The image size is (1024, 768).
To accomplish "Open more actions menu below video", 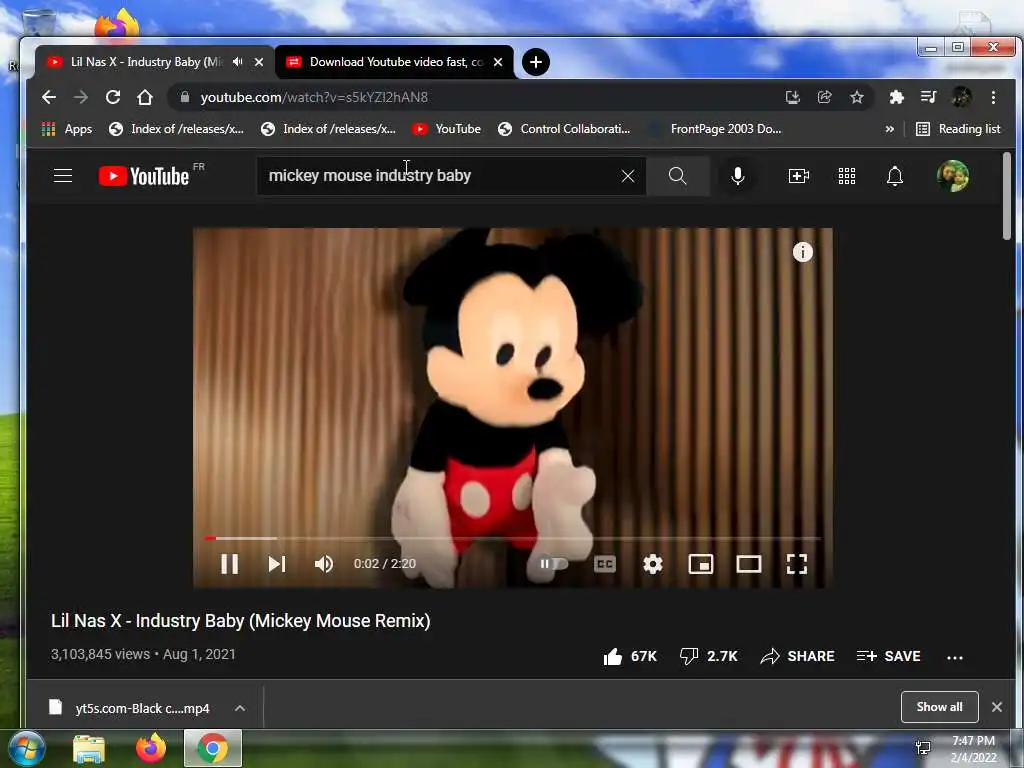I will [x=955, y=657].
